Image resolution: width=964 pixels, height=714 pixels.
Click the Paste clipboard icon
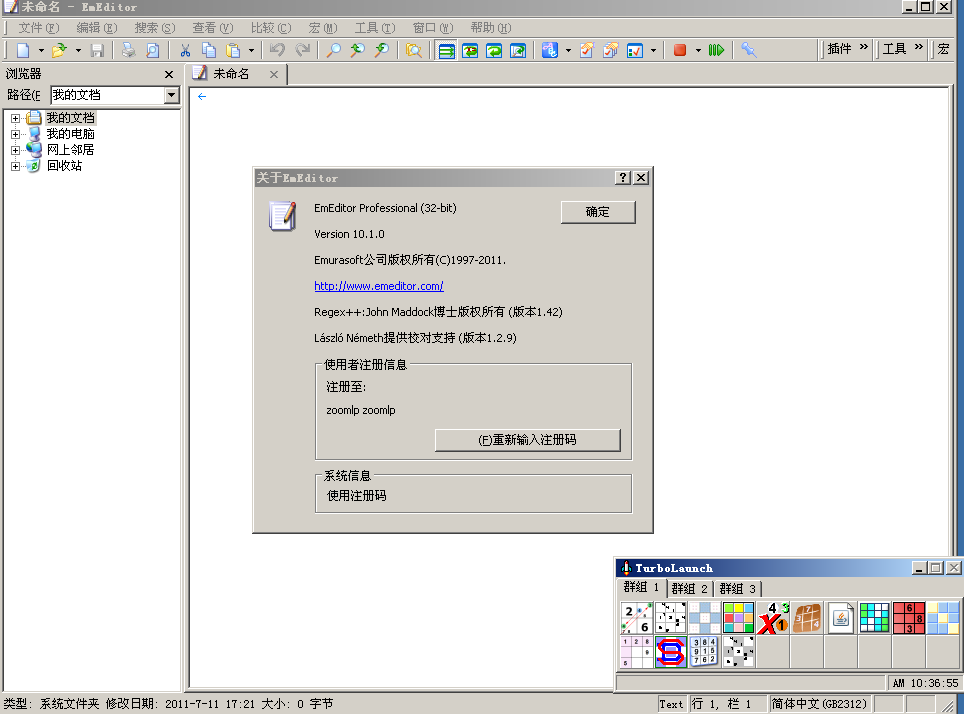(x=233, y=50)
